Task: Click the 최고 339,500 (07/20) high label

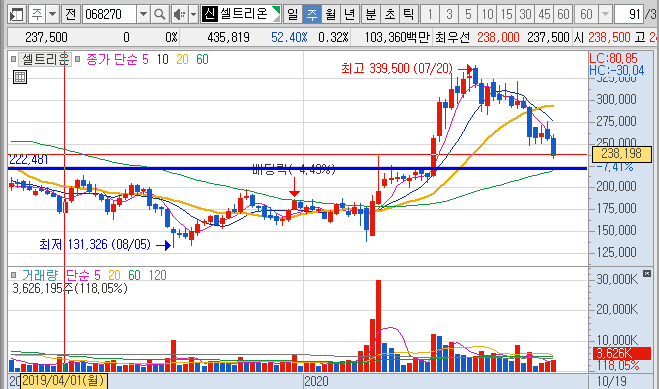Action: pos(397,68)
